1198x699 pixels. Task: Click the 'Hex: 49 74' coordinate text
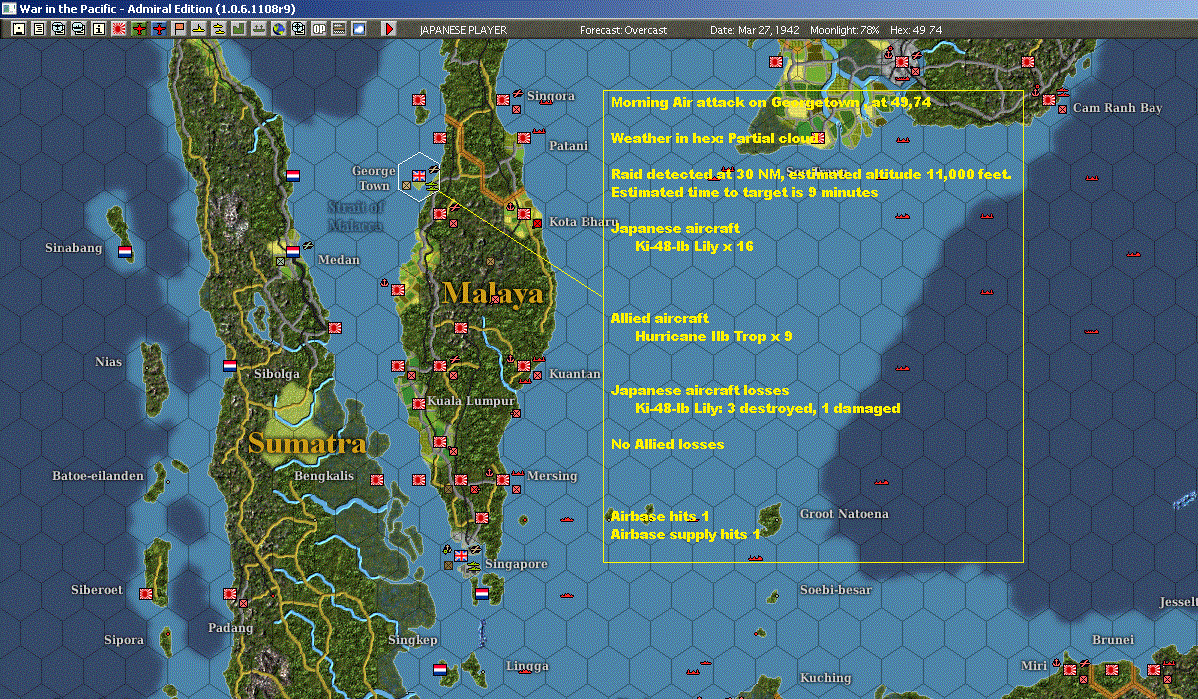[x=916, y=30]
